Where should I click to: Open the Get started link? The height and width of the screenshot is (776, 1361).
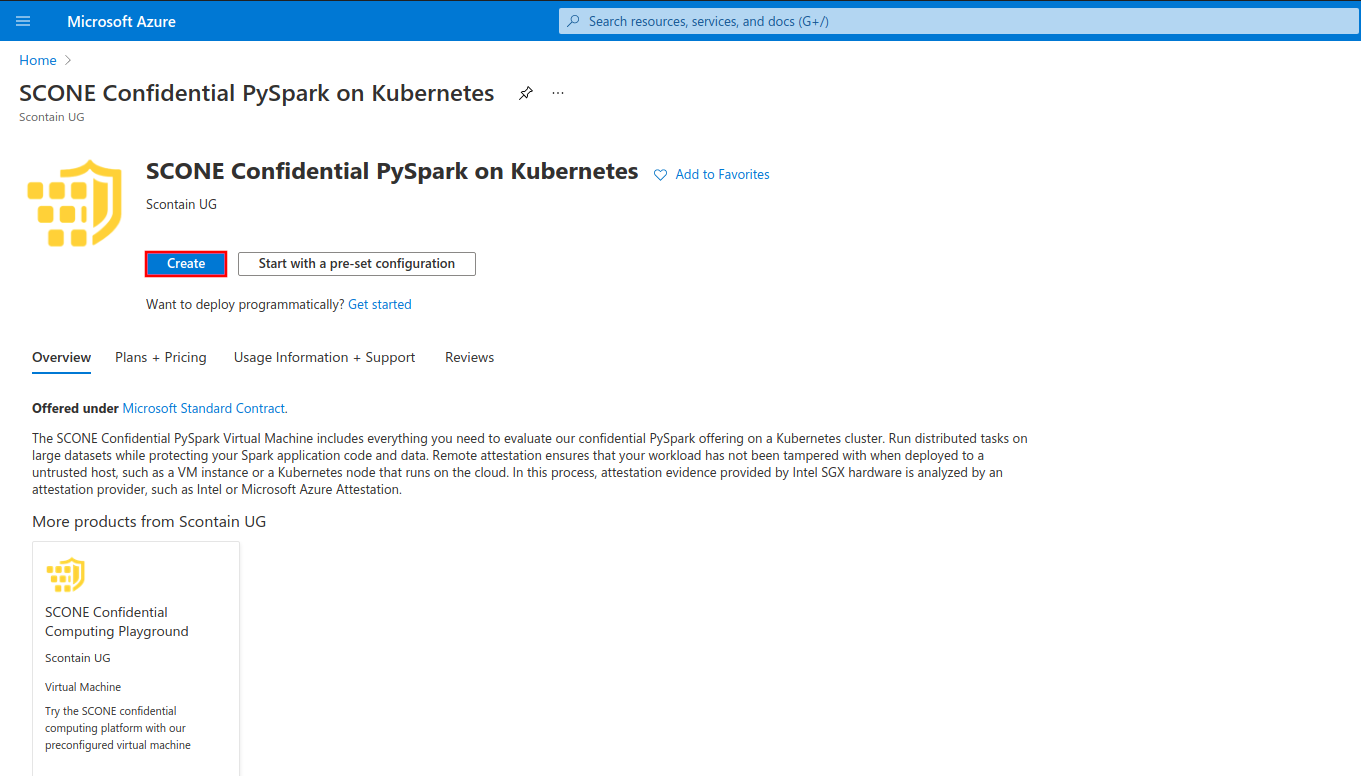[379, 304]
